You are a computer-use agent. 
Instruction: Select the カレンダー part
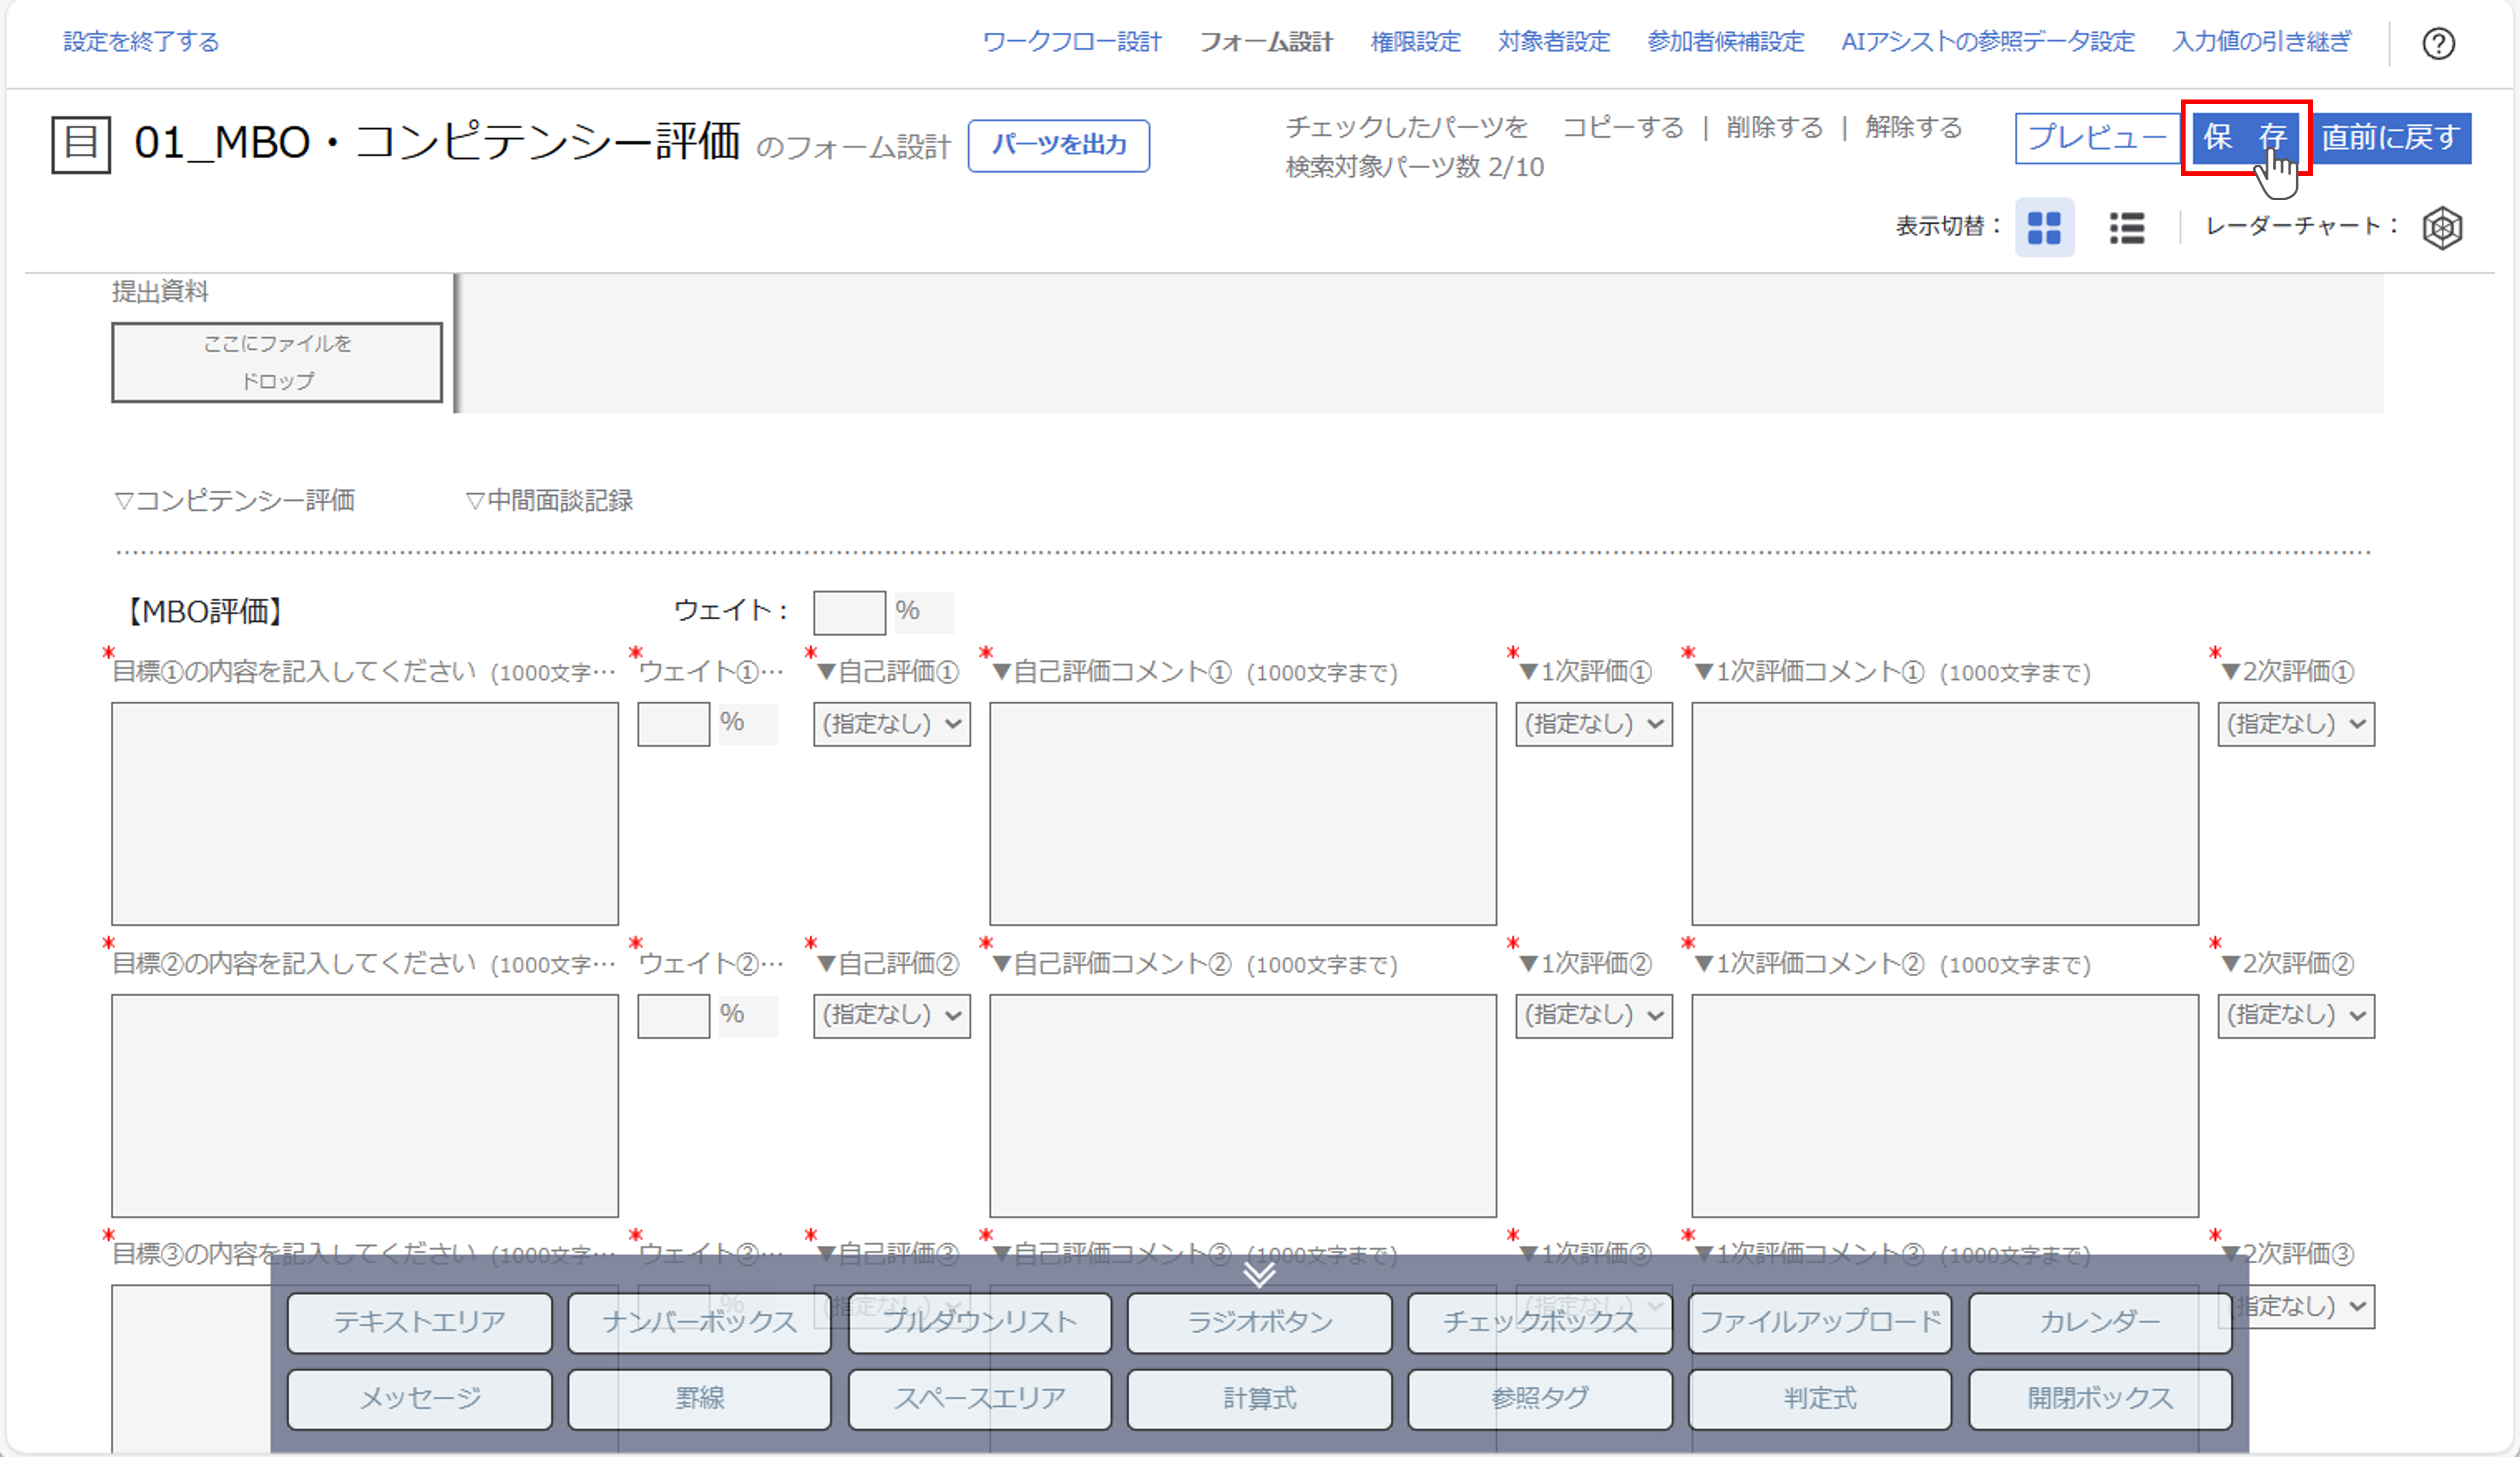tap(2100, 1322)
